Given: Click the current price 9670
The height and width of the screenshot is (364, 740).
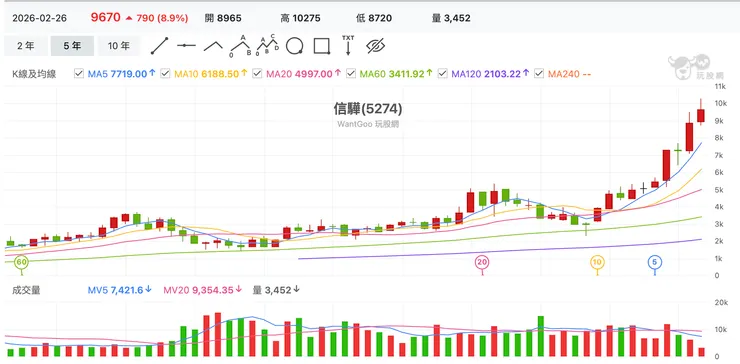Looking at the screenshot, I should [106, 18].
